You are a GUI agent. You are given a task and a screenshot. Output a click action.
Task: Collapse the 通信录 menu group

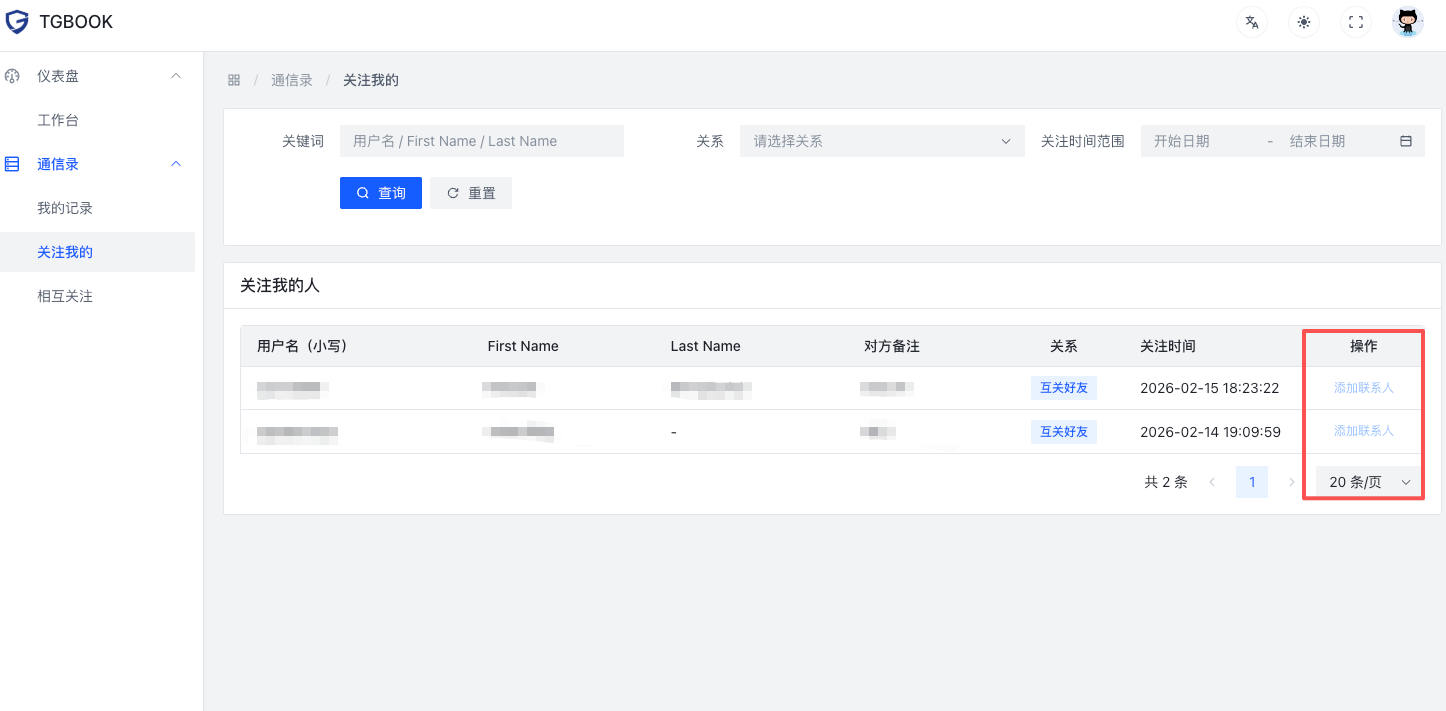(x=176, y=164)
